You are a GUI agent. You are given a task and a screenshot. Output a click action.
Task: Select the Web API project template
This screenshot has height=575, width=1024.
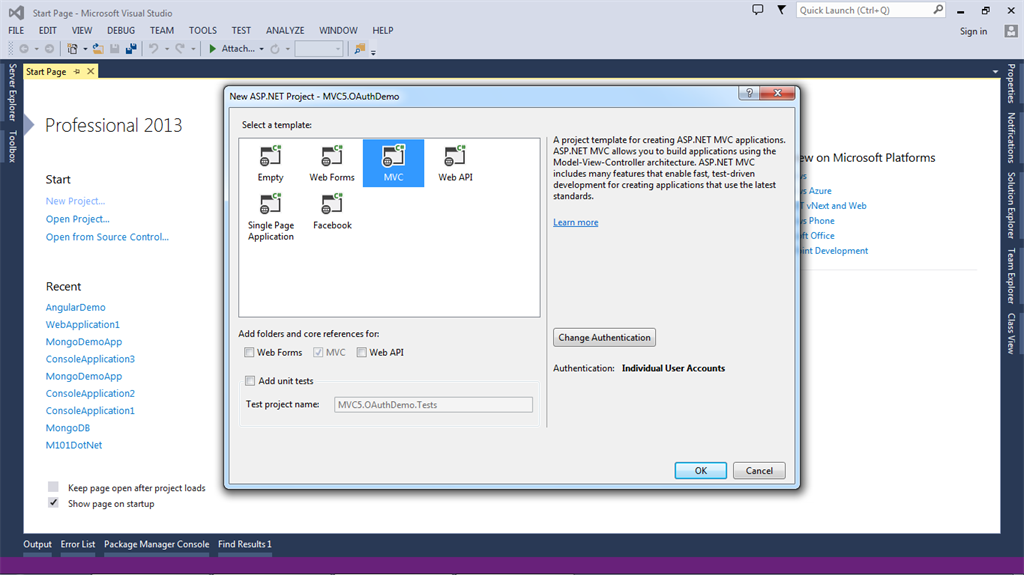pos(455,163)
